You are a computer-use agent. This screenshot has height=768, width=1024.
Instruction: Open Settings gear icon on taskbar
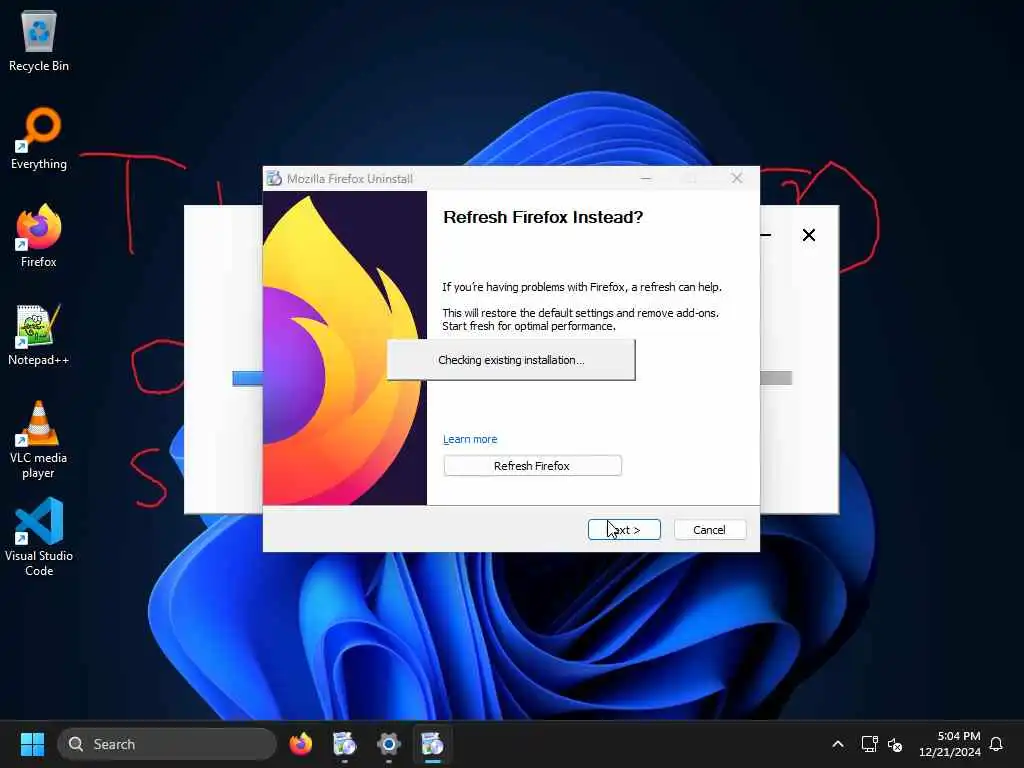click(x=389, y=744)
